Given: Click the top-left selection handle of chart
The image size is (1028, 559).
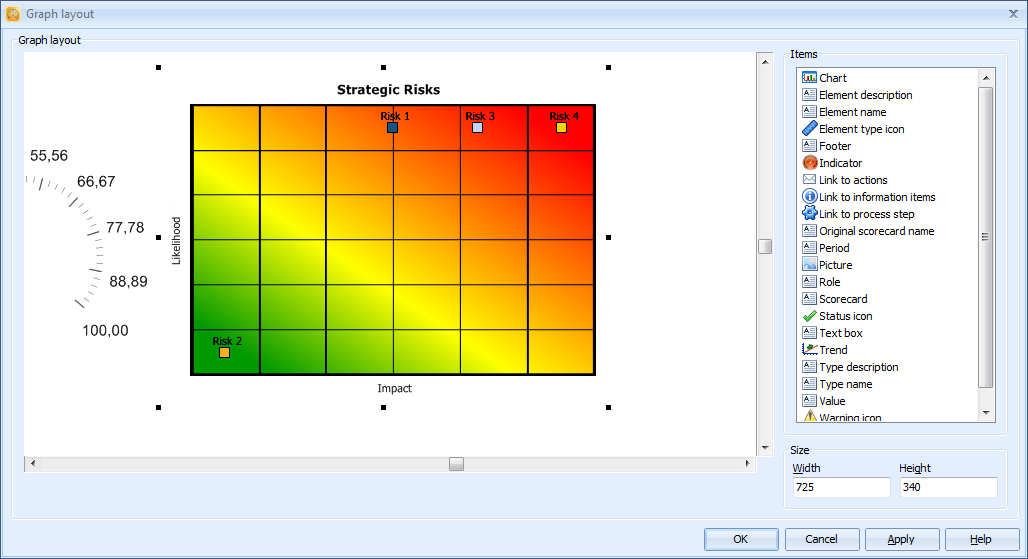Looking at the screenshot, I should click(x=159, y=67).
